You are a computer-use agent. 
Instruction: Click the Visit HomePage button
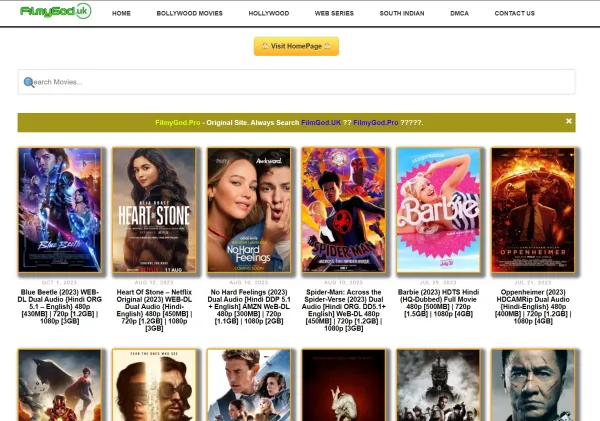click(x=296, y=46)
